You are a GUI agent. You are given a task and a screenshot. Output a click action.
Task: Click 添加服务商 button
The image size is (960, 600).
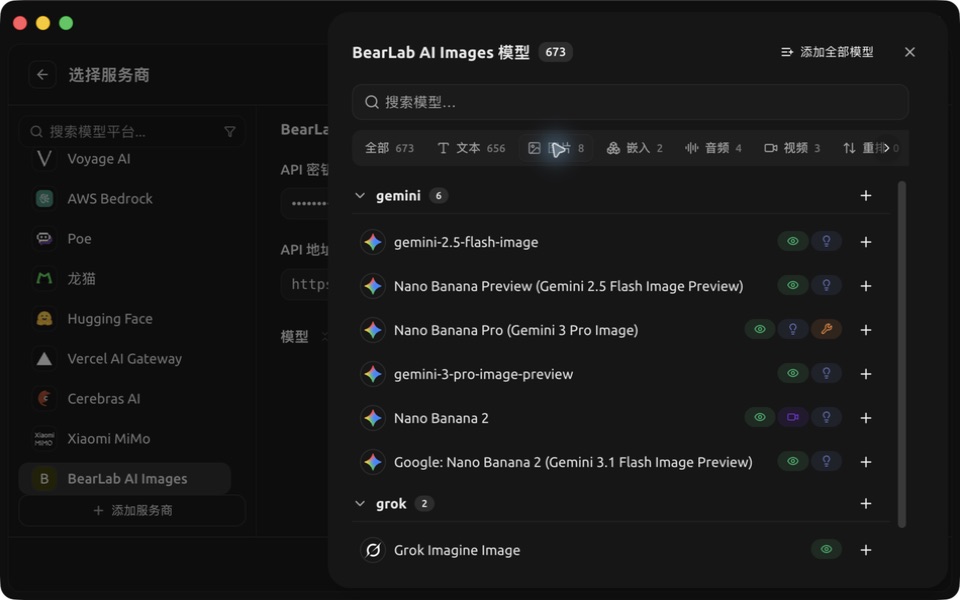pyautogui.click(x=132, y=511)
